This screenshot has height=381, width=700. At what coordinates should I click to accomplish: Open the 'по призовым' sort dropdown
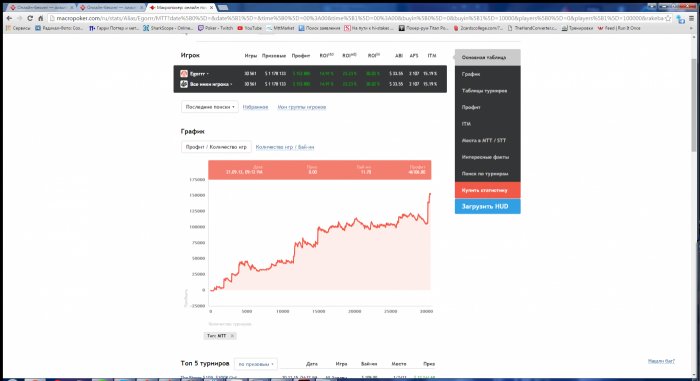(256, 364)
